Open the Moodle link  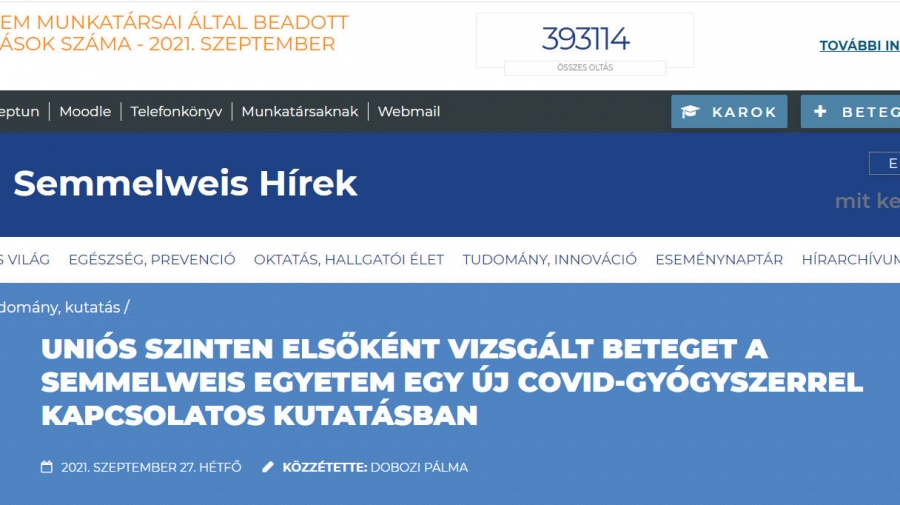85,111
